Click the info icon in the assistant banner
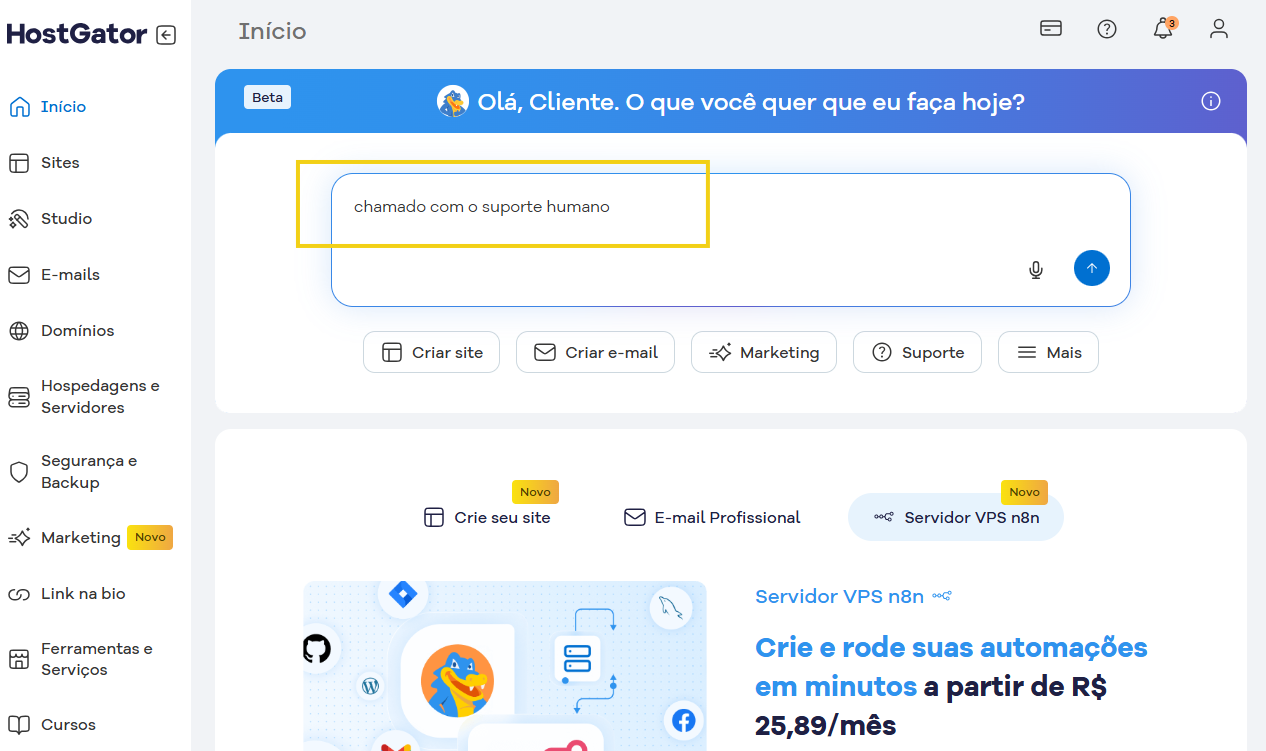 pos(1211,101)
